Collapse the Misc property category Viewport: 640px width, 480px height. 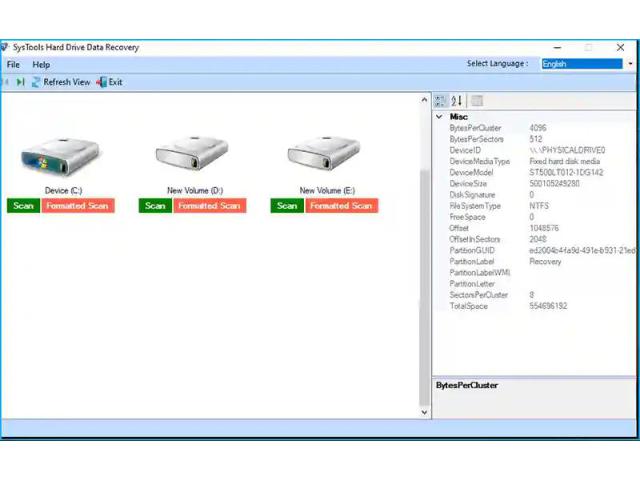[x=439, y=117]
